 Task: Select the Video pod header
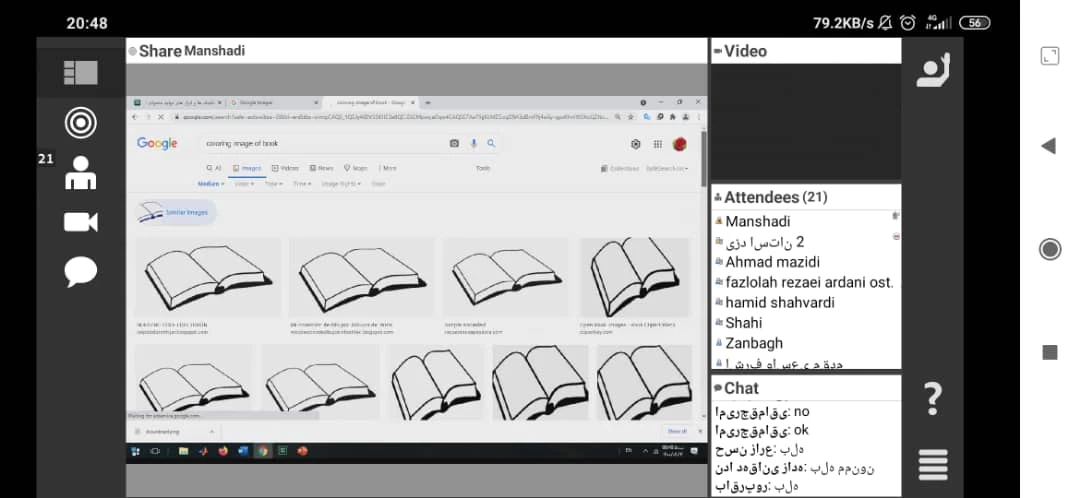tap(746, 51)
